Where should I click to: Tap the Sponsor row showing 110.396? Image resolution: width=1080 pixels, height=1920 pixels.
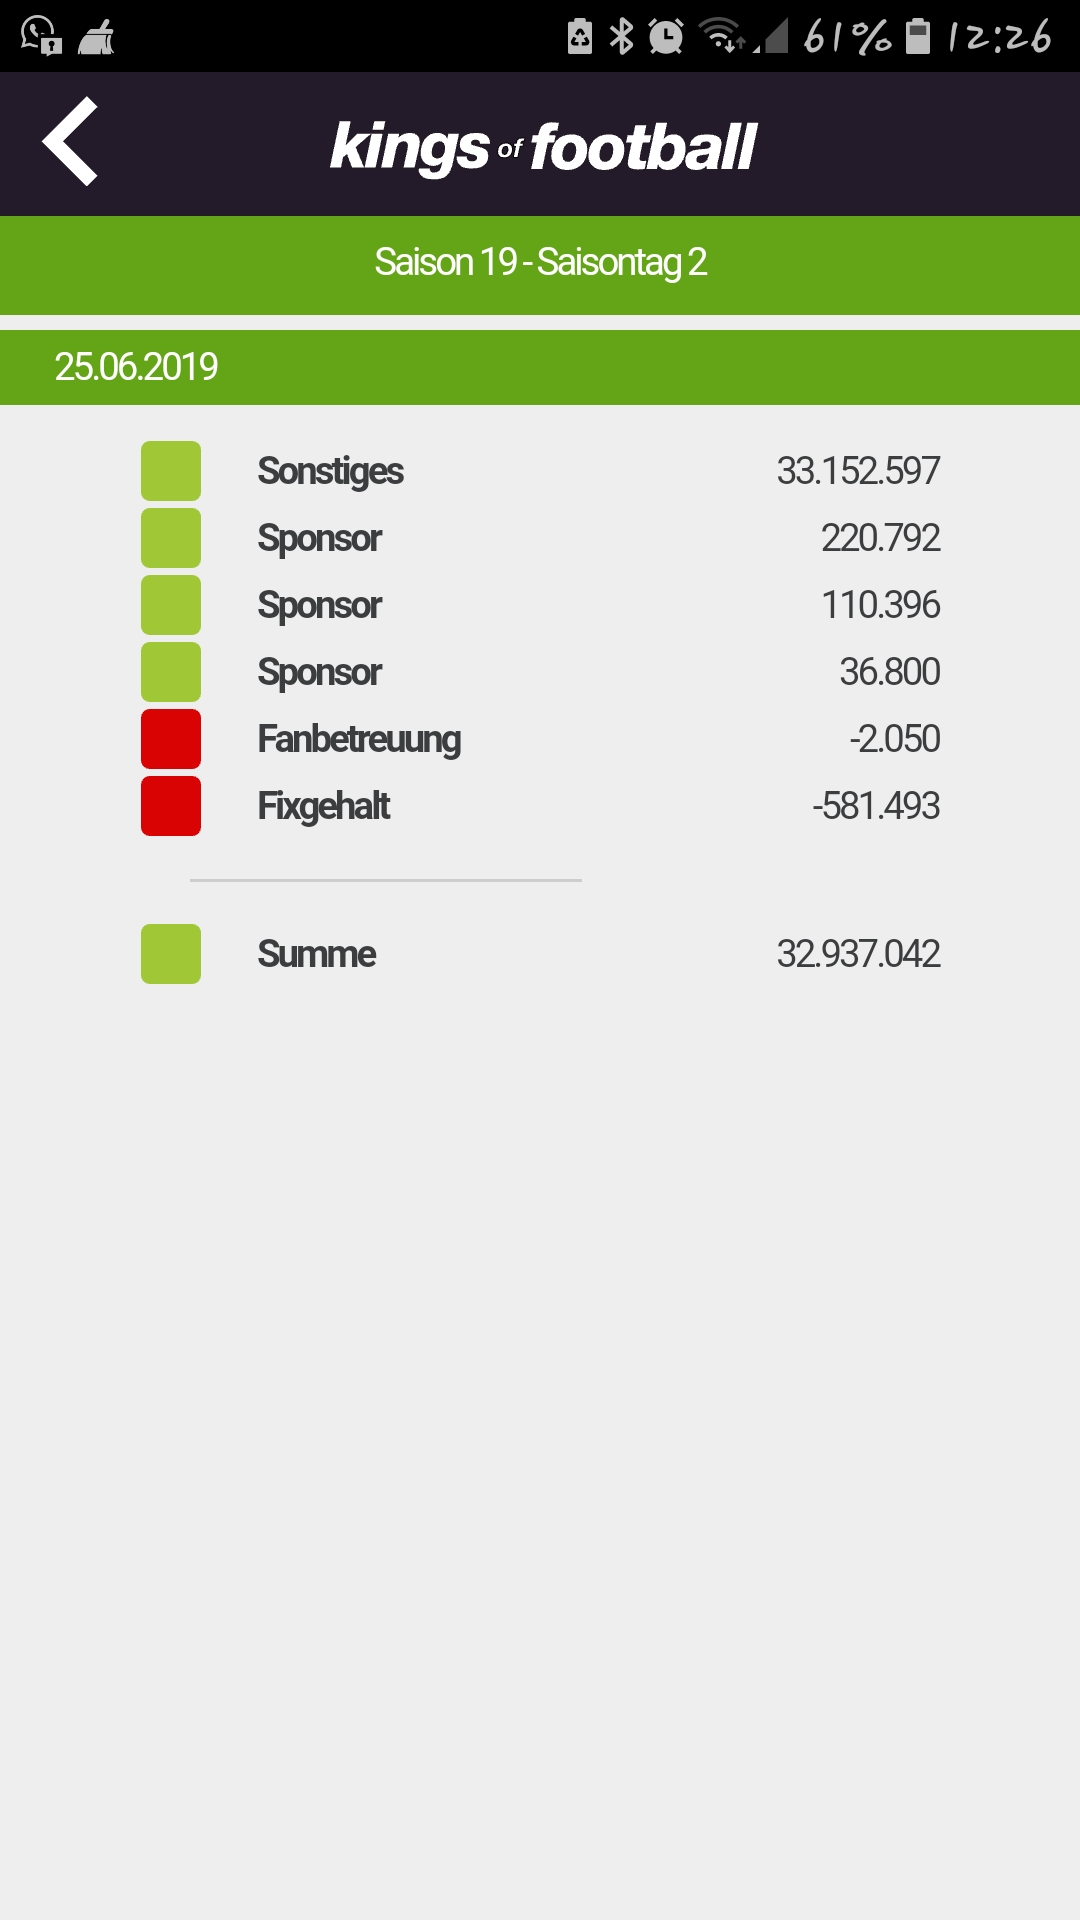(x=540, y=605)
